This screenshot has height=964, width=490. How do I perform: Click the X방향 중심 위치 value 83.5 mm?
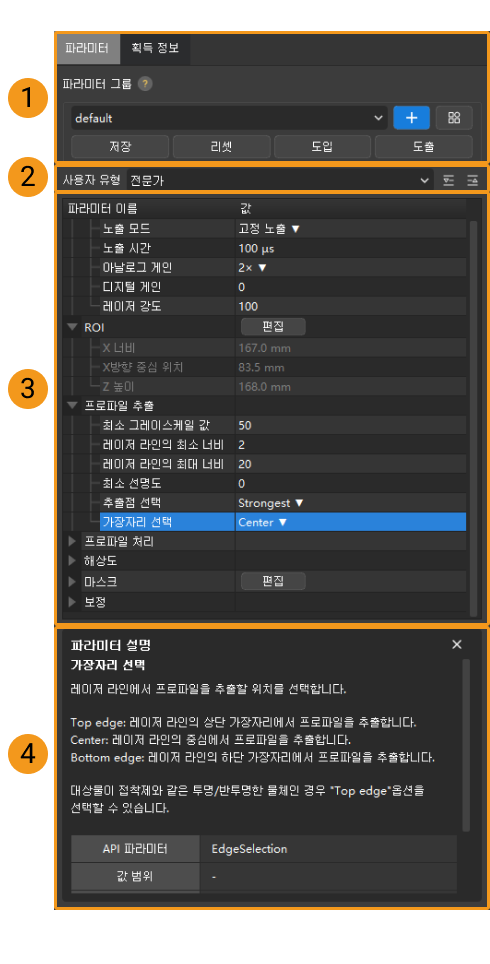(x=261, y=368)
